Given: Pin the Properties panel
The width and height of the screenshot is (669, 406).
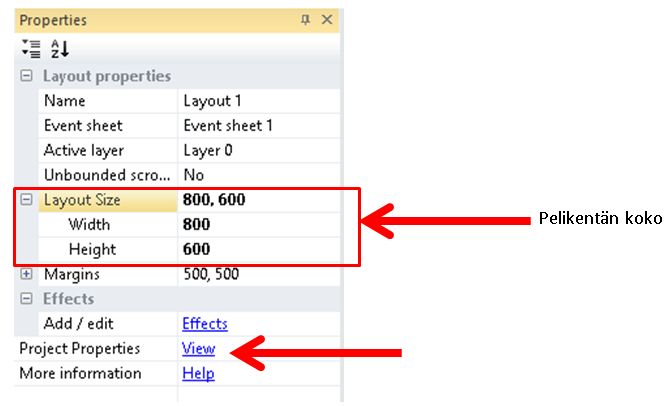Looking at the screenshot, I should [x=306, y=20].
